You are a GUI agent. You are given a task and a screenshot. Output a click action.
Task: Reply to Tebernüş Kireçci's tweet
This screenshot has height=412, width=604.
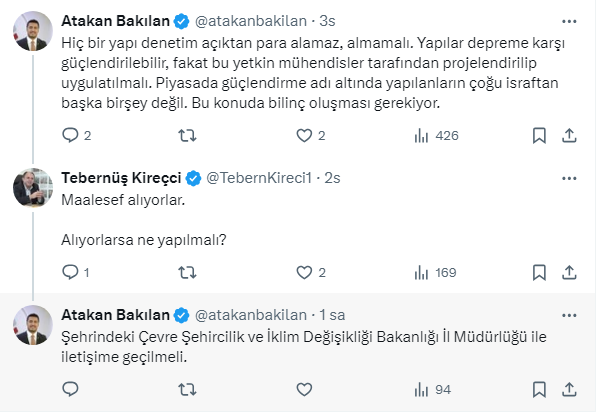pos(69,271)
